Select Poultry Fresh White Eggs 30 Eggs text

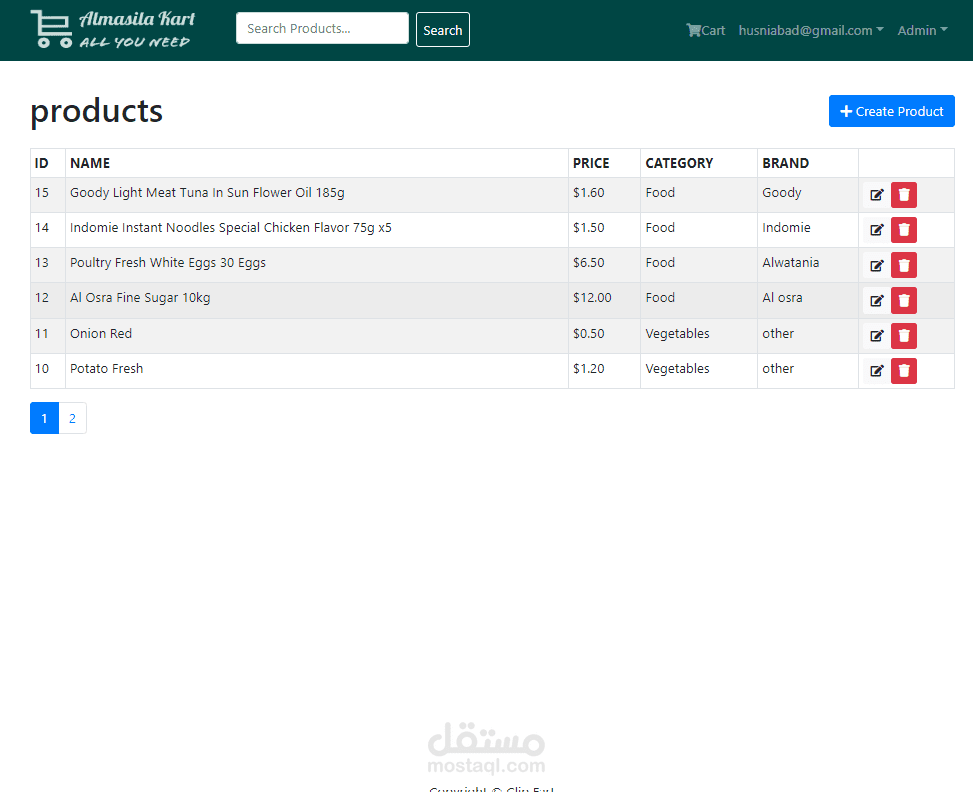[168, 263]
